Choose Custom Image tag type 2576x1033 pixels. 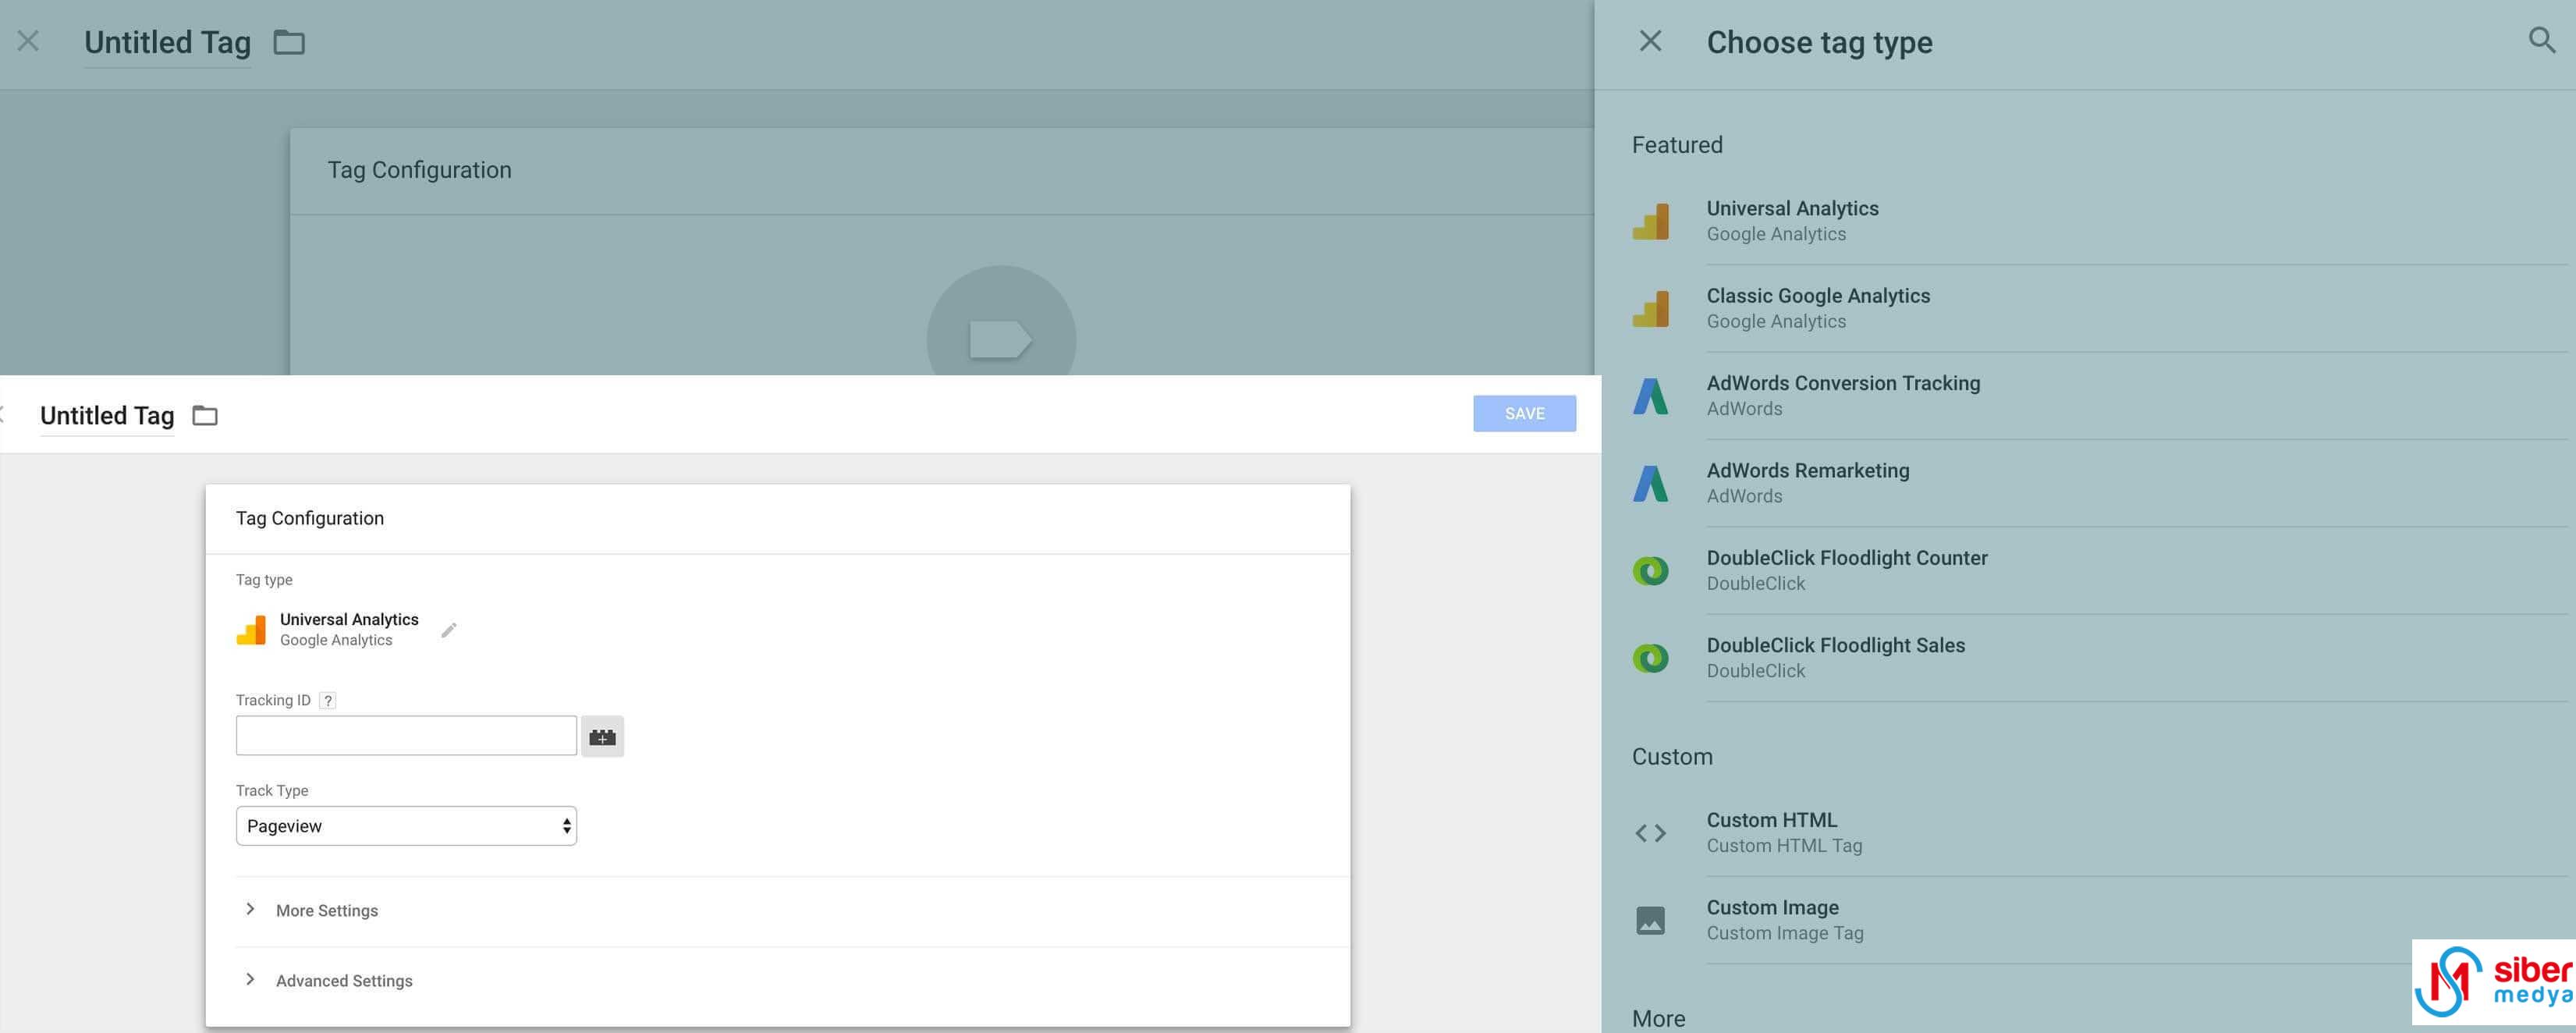click(2100, 920)
